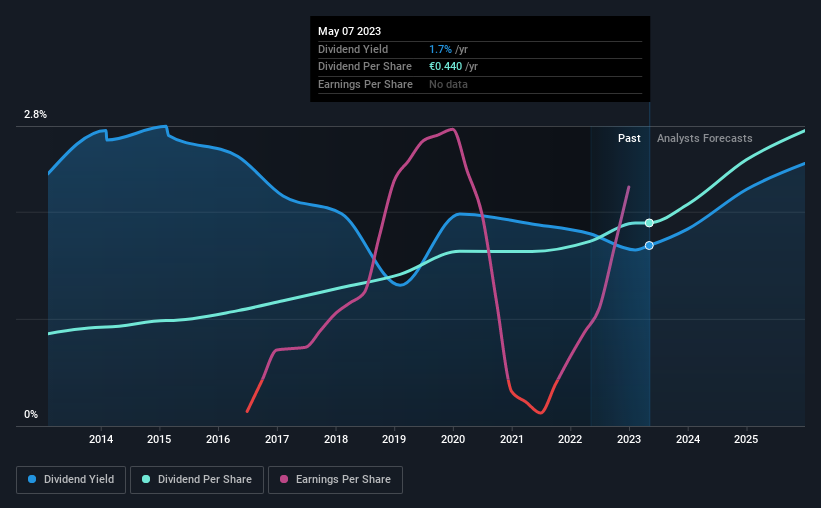The image size is (821, 508).
Task: Click the 2015 x-axis label
Action: (x=159, y=439)
